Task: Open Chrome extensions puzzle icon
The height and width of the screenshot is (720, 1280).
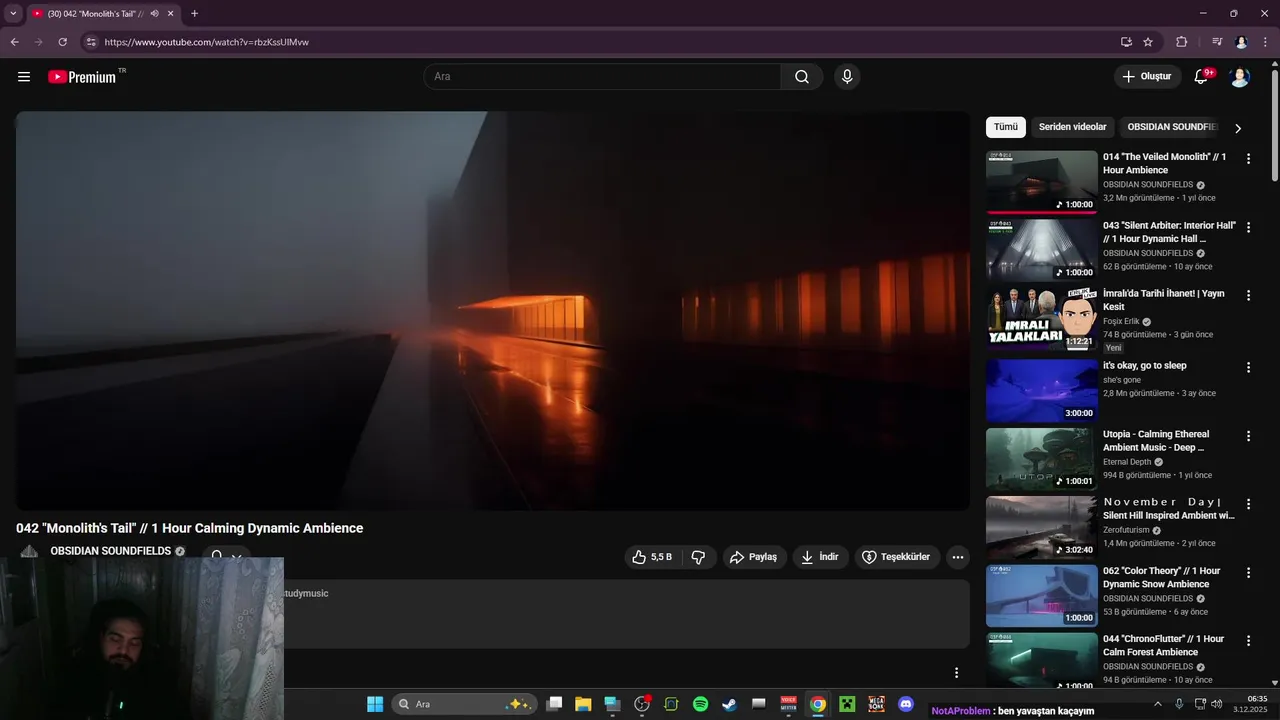Action: pyautogui.click(x=1182, y=42)
